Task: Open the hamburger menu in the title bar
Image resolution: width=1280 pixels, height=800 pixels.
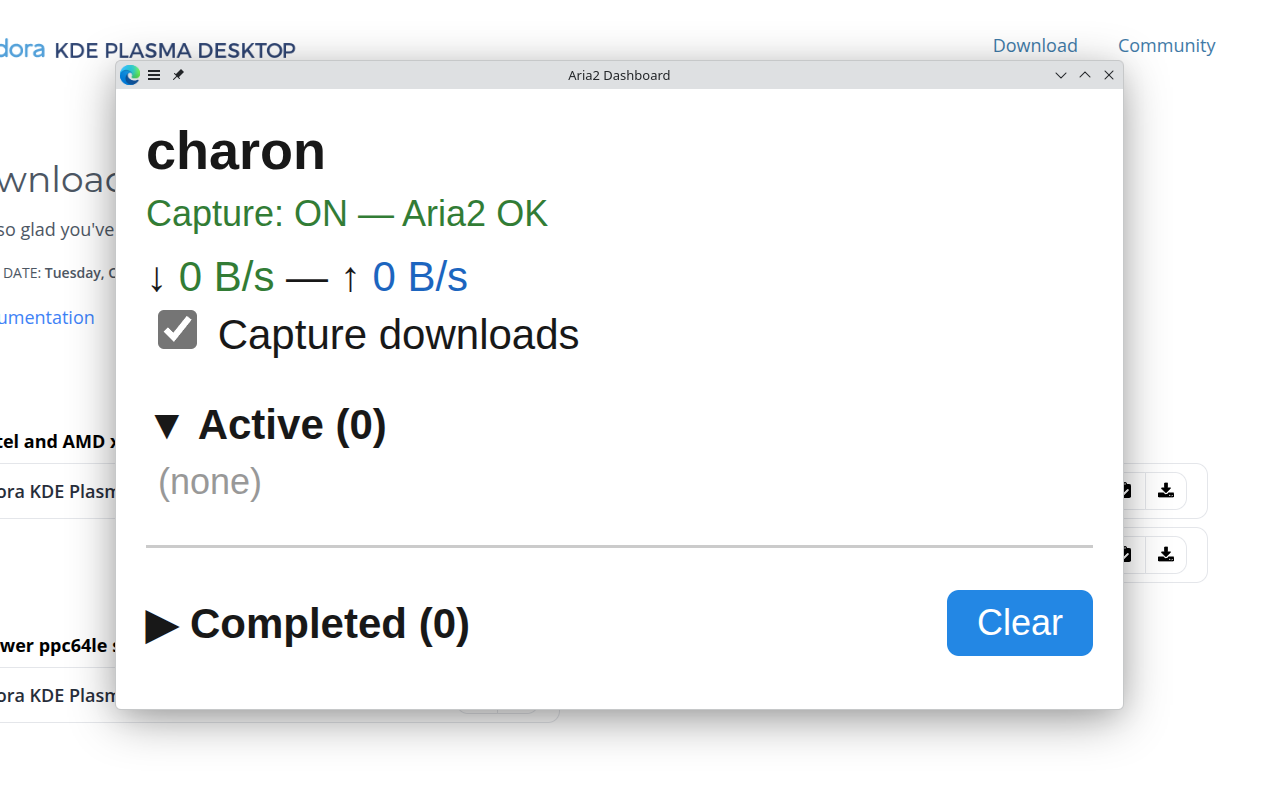Action: pyautogui.click(x=154, y=75)
